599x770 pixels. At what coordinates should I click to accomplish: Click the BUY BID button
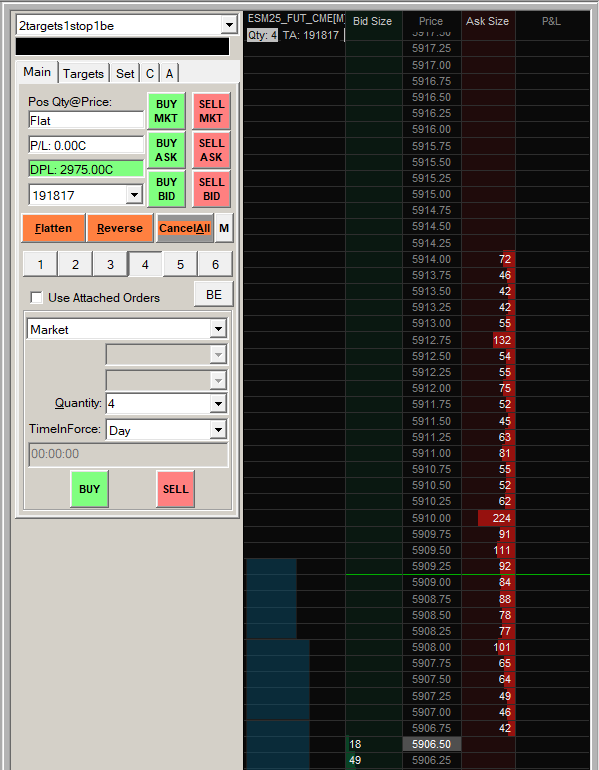(x=166, y=189)
